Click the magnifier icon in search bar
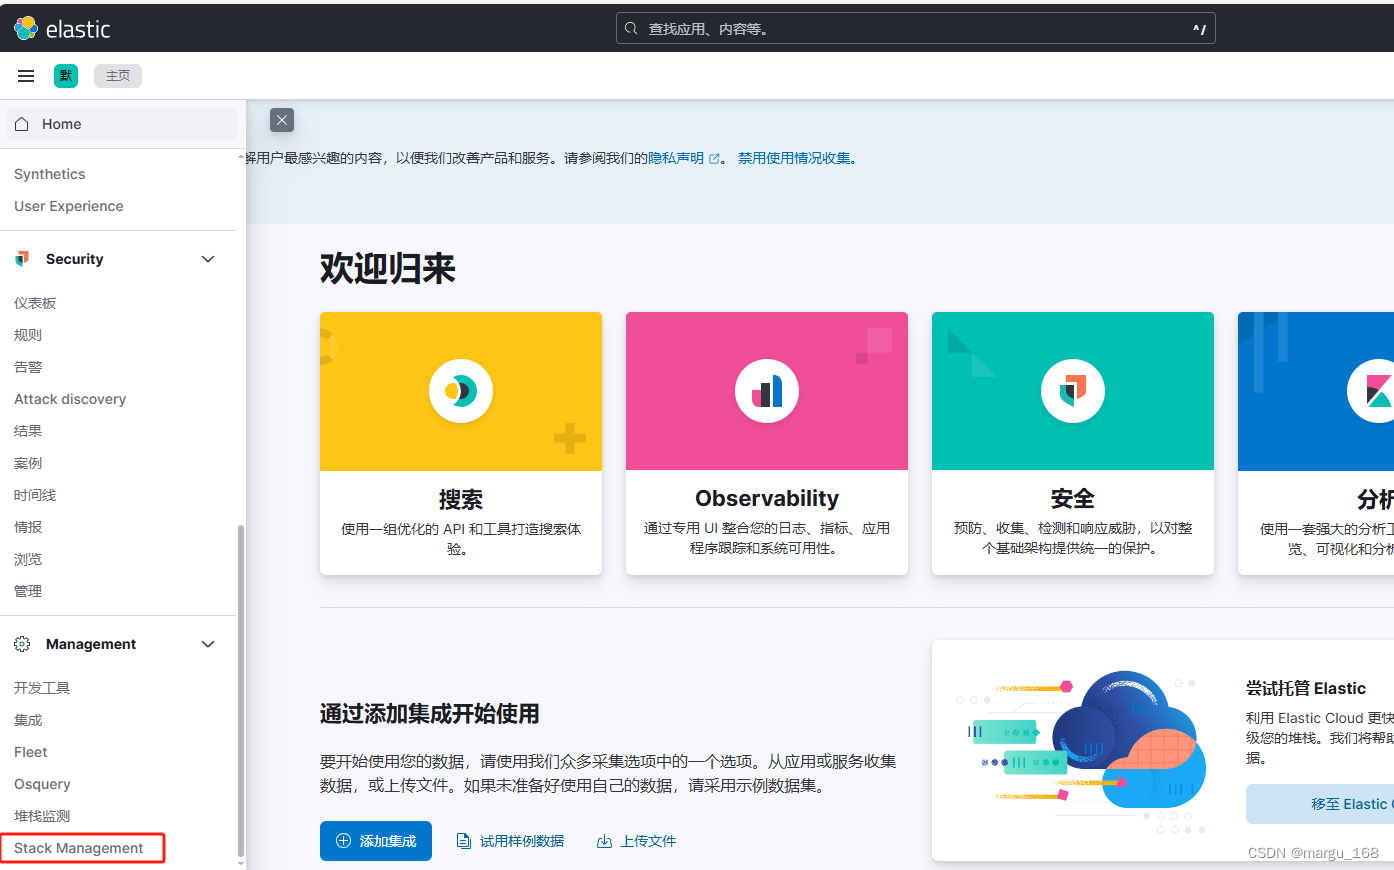This screenshot has height=870, width=1394. click(631, 28)
